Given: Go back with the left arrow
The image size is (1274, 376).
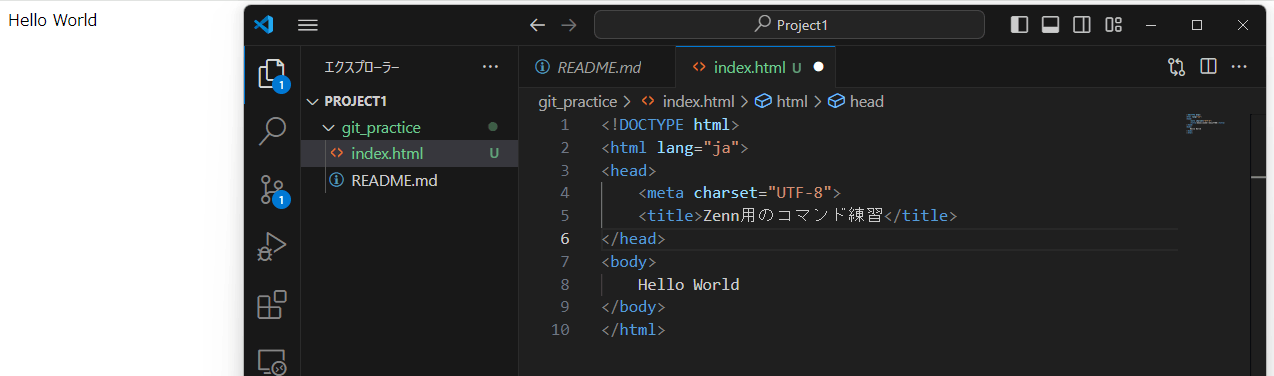Looking at the screenshot, I should pos(537,25).
